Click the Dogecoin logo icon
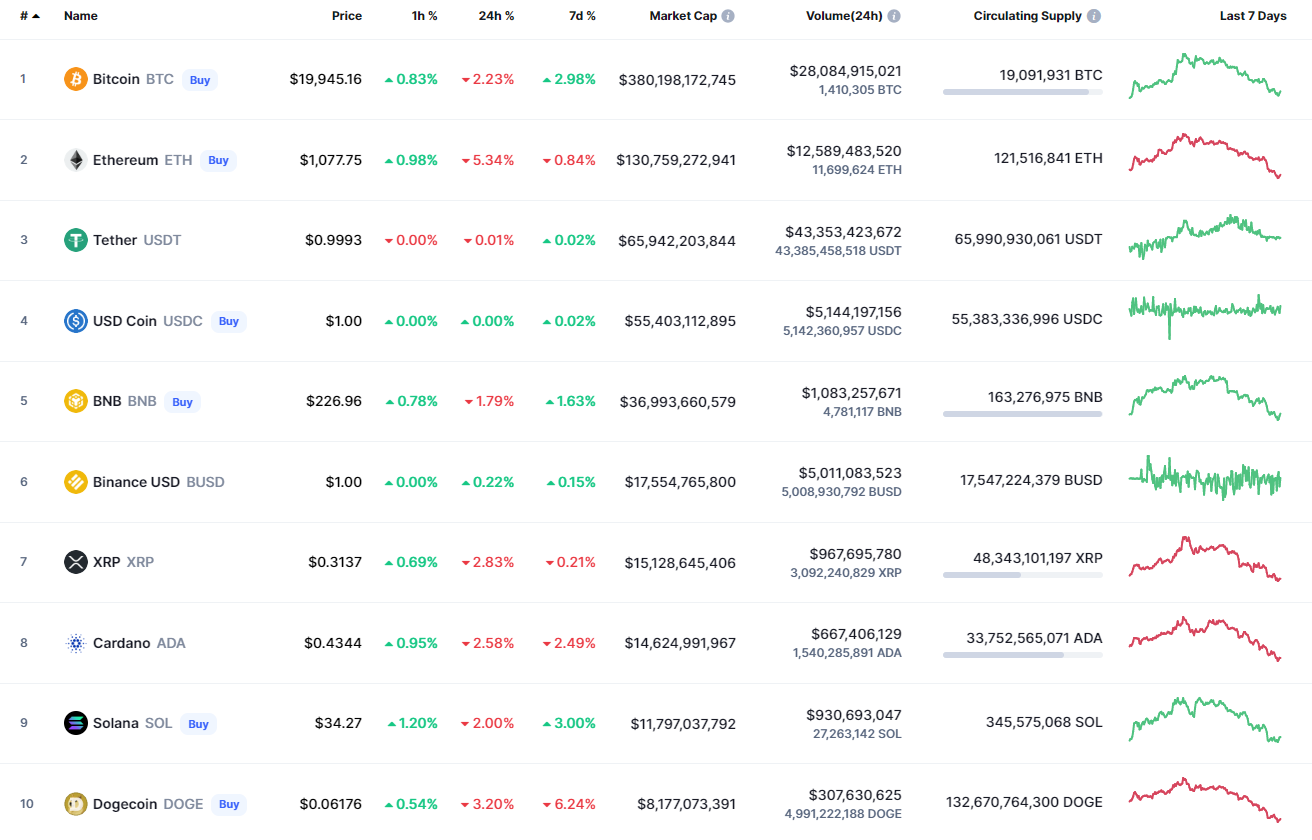 (x=76, y=804)
